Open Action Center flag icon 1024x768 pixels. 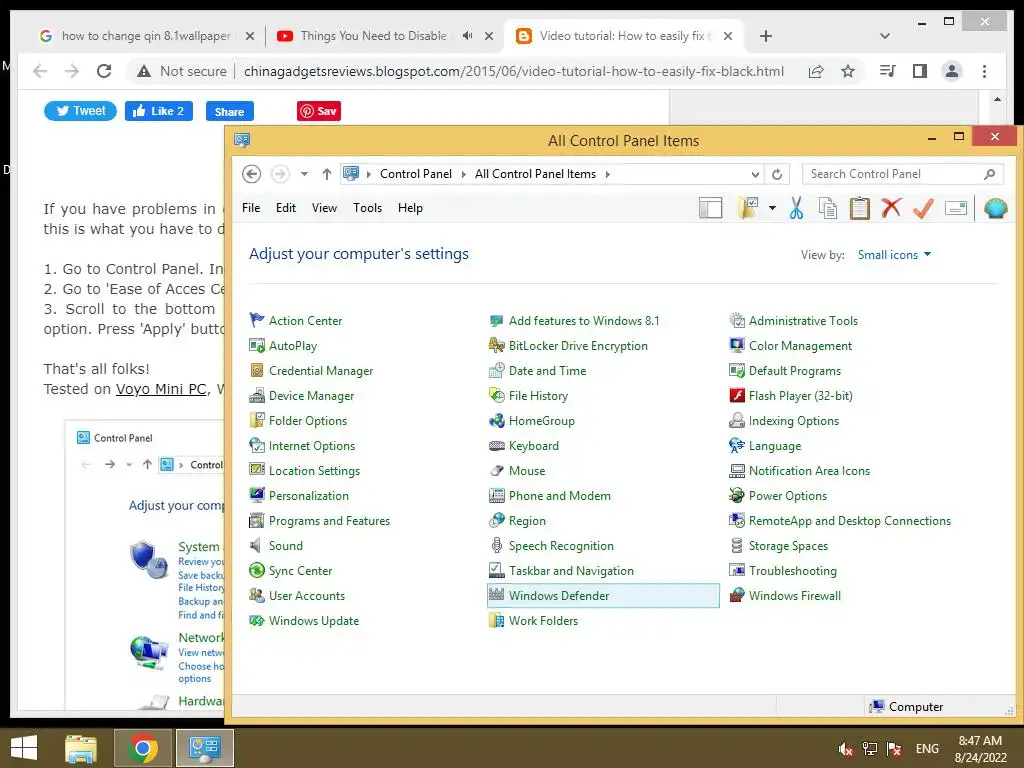257,321
